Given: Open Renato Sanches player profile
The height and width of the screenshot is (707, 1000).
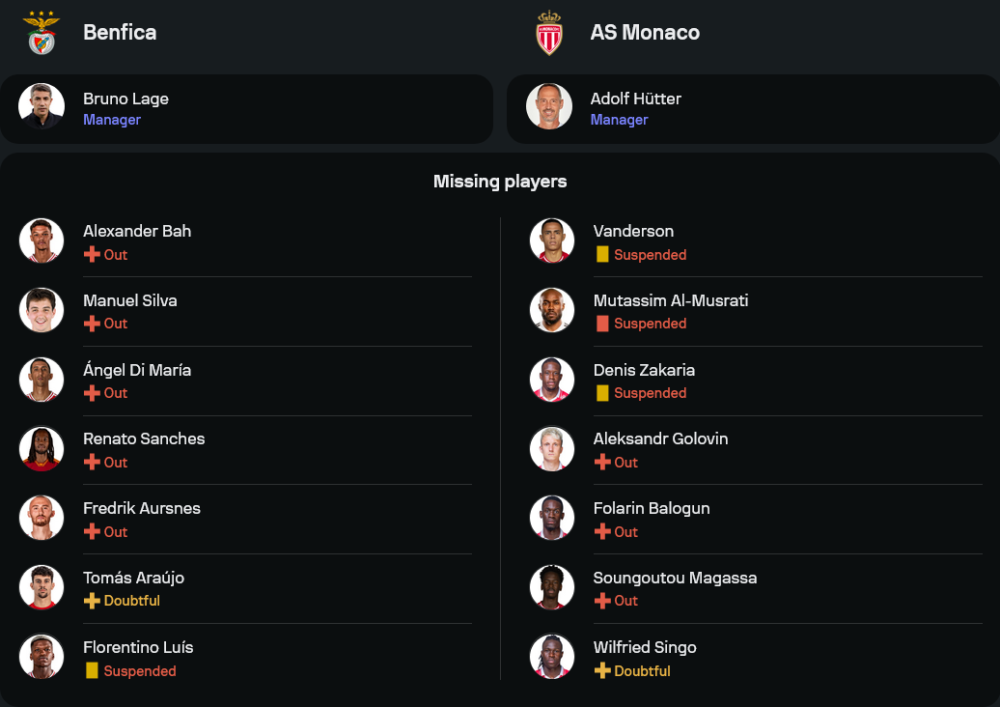Looking at the screenshot, I should tap(144, 439).
